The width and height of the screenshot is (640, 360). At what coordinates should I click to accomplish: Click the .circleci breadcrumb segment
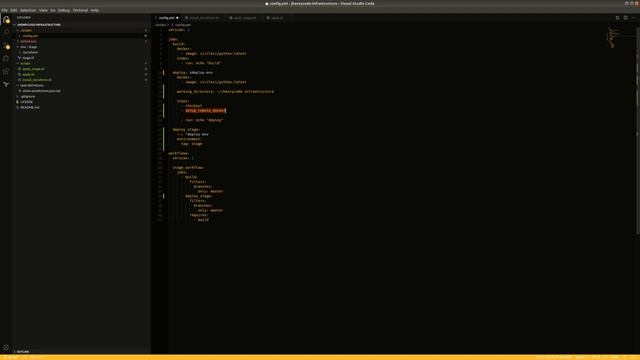pos(161,25)
